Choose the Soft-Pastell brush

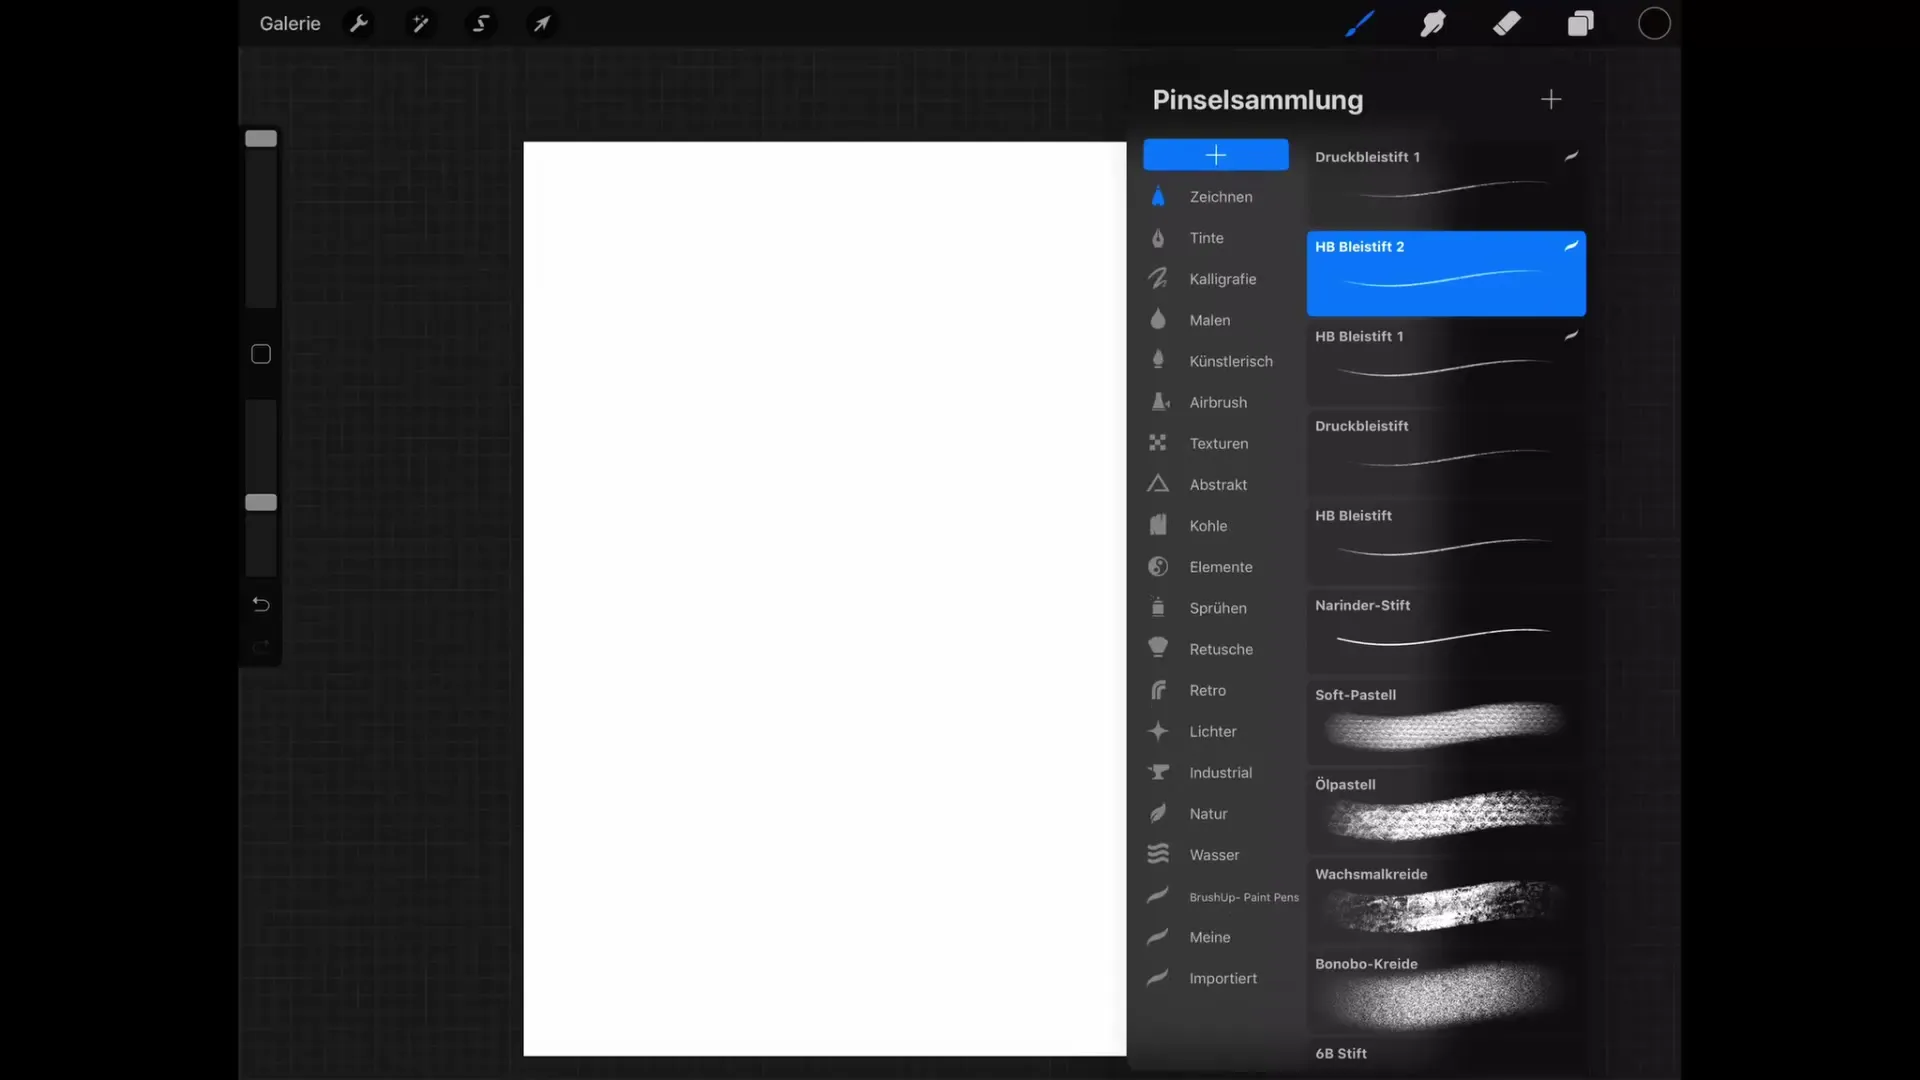click(x=1446, y=722)
